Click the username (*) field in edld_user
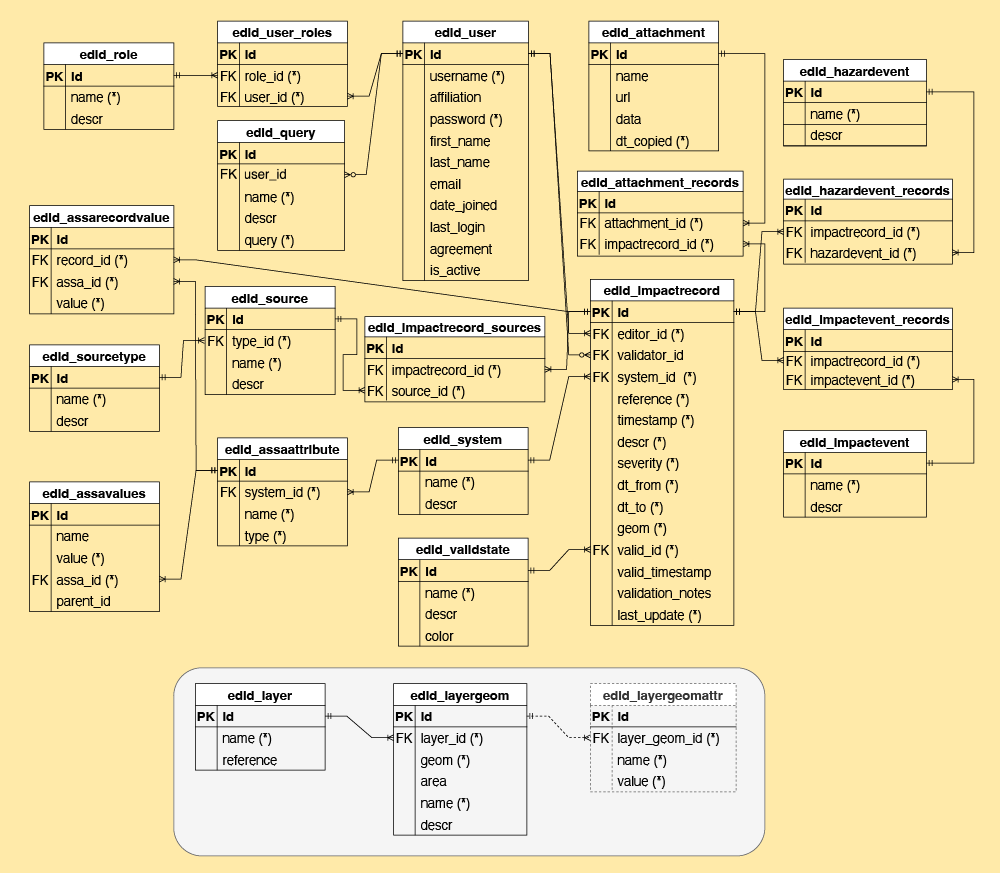 466,76
